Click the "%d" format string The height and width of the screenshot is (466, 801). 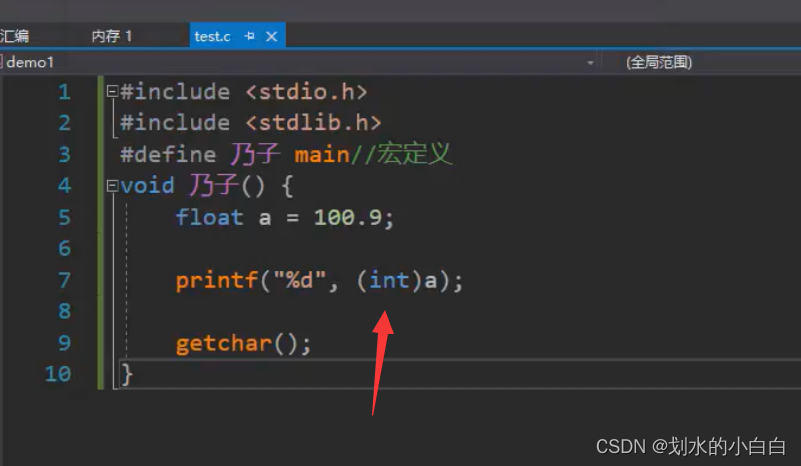click(x=299, y=280)
